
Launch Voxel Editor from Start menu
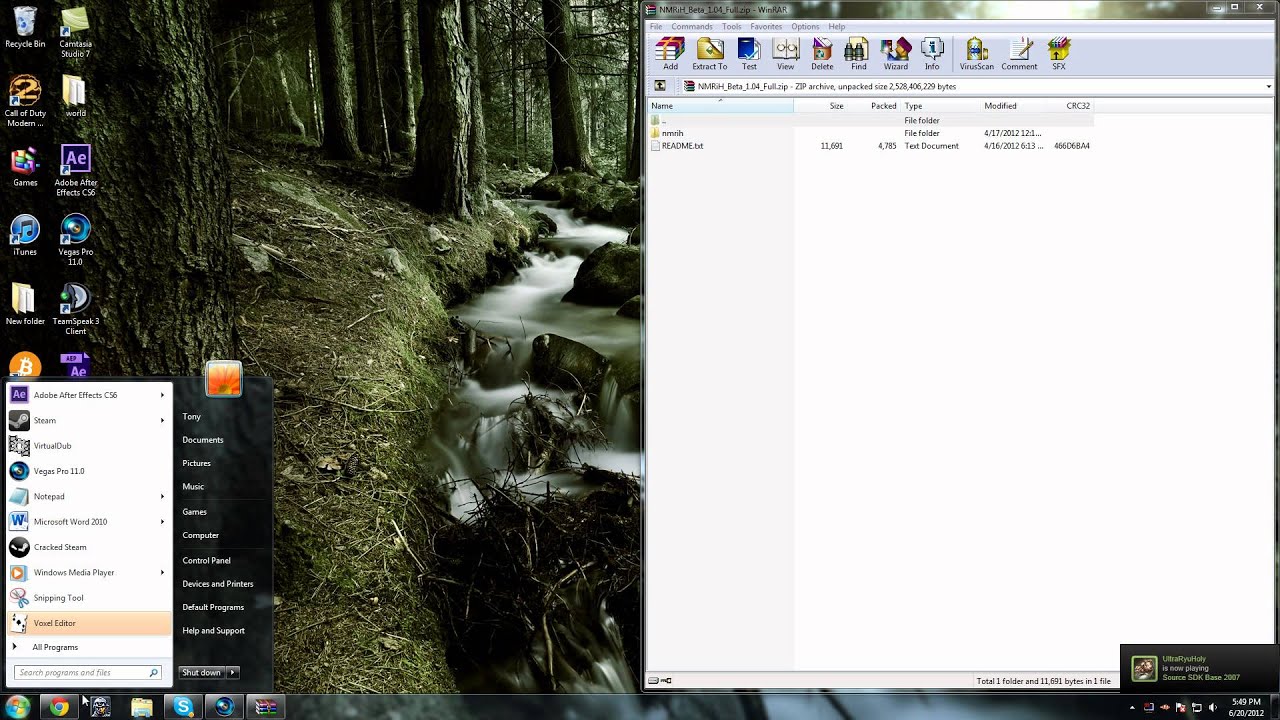point(89,623)
